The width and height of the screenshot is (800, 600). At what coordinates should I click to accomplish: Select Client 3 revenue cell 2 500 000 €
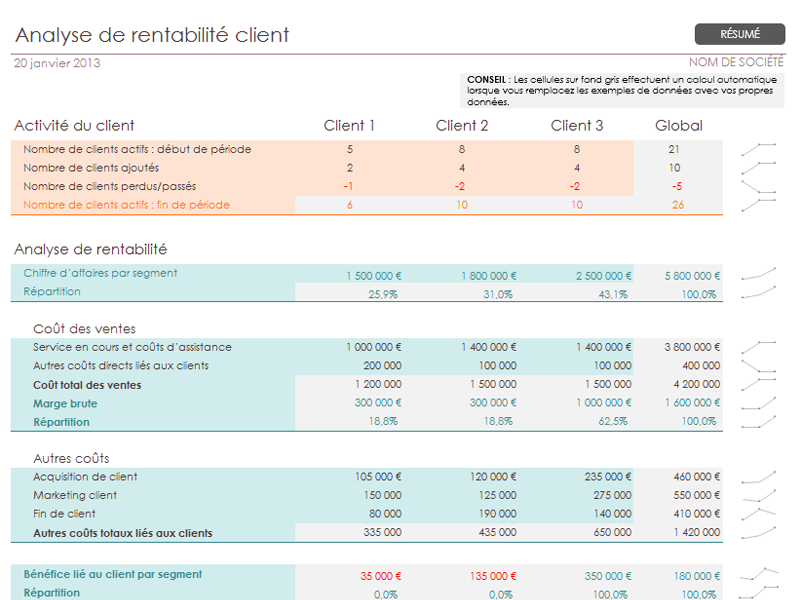coord(604,276)
